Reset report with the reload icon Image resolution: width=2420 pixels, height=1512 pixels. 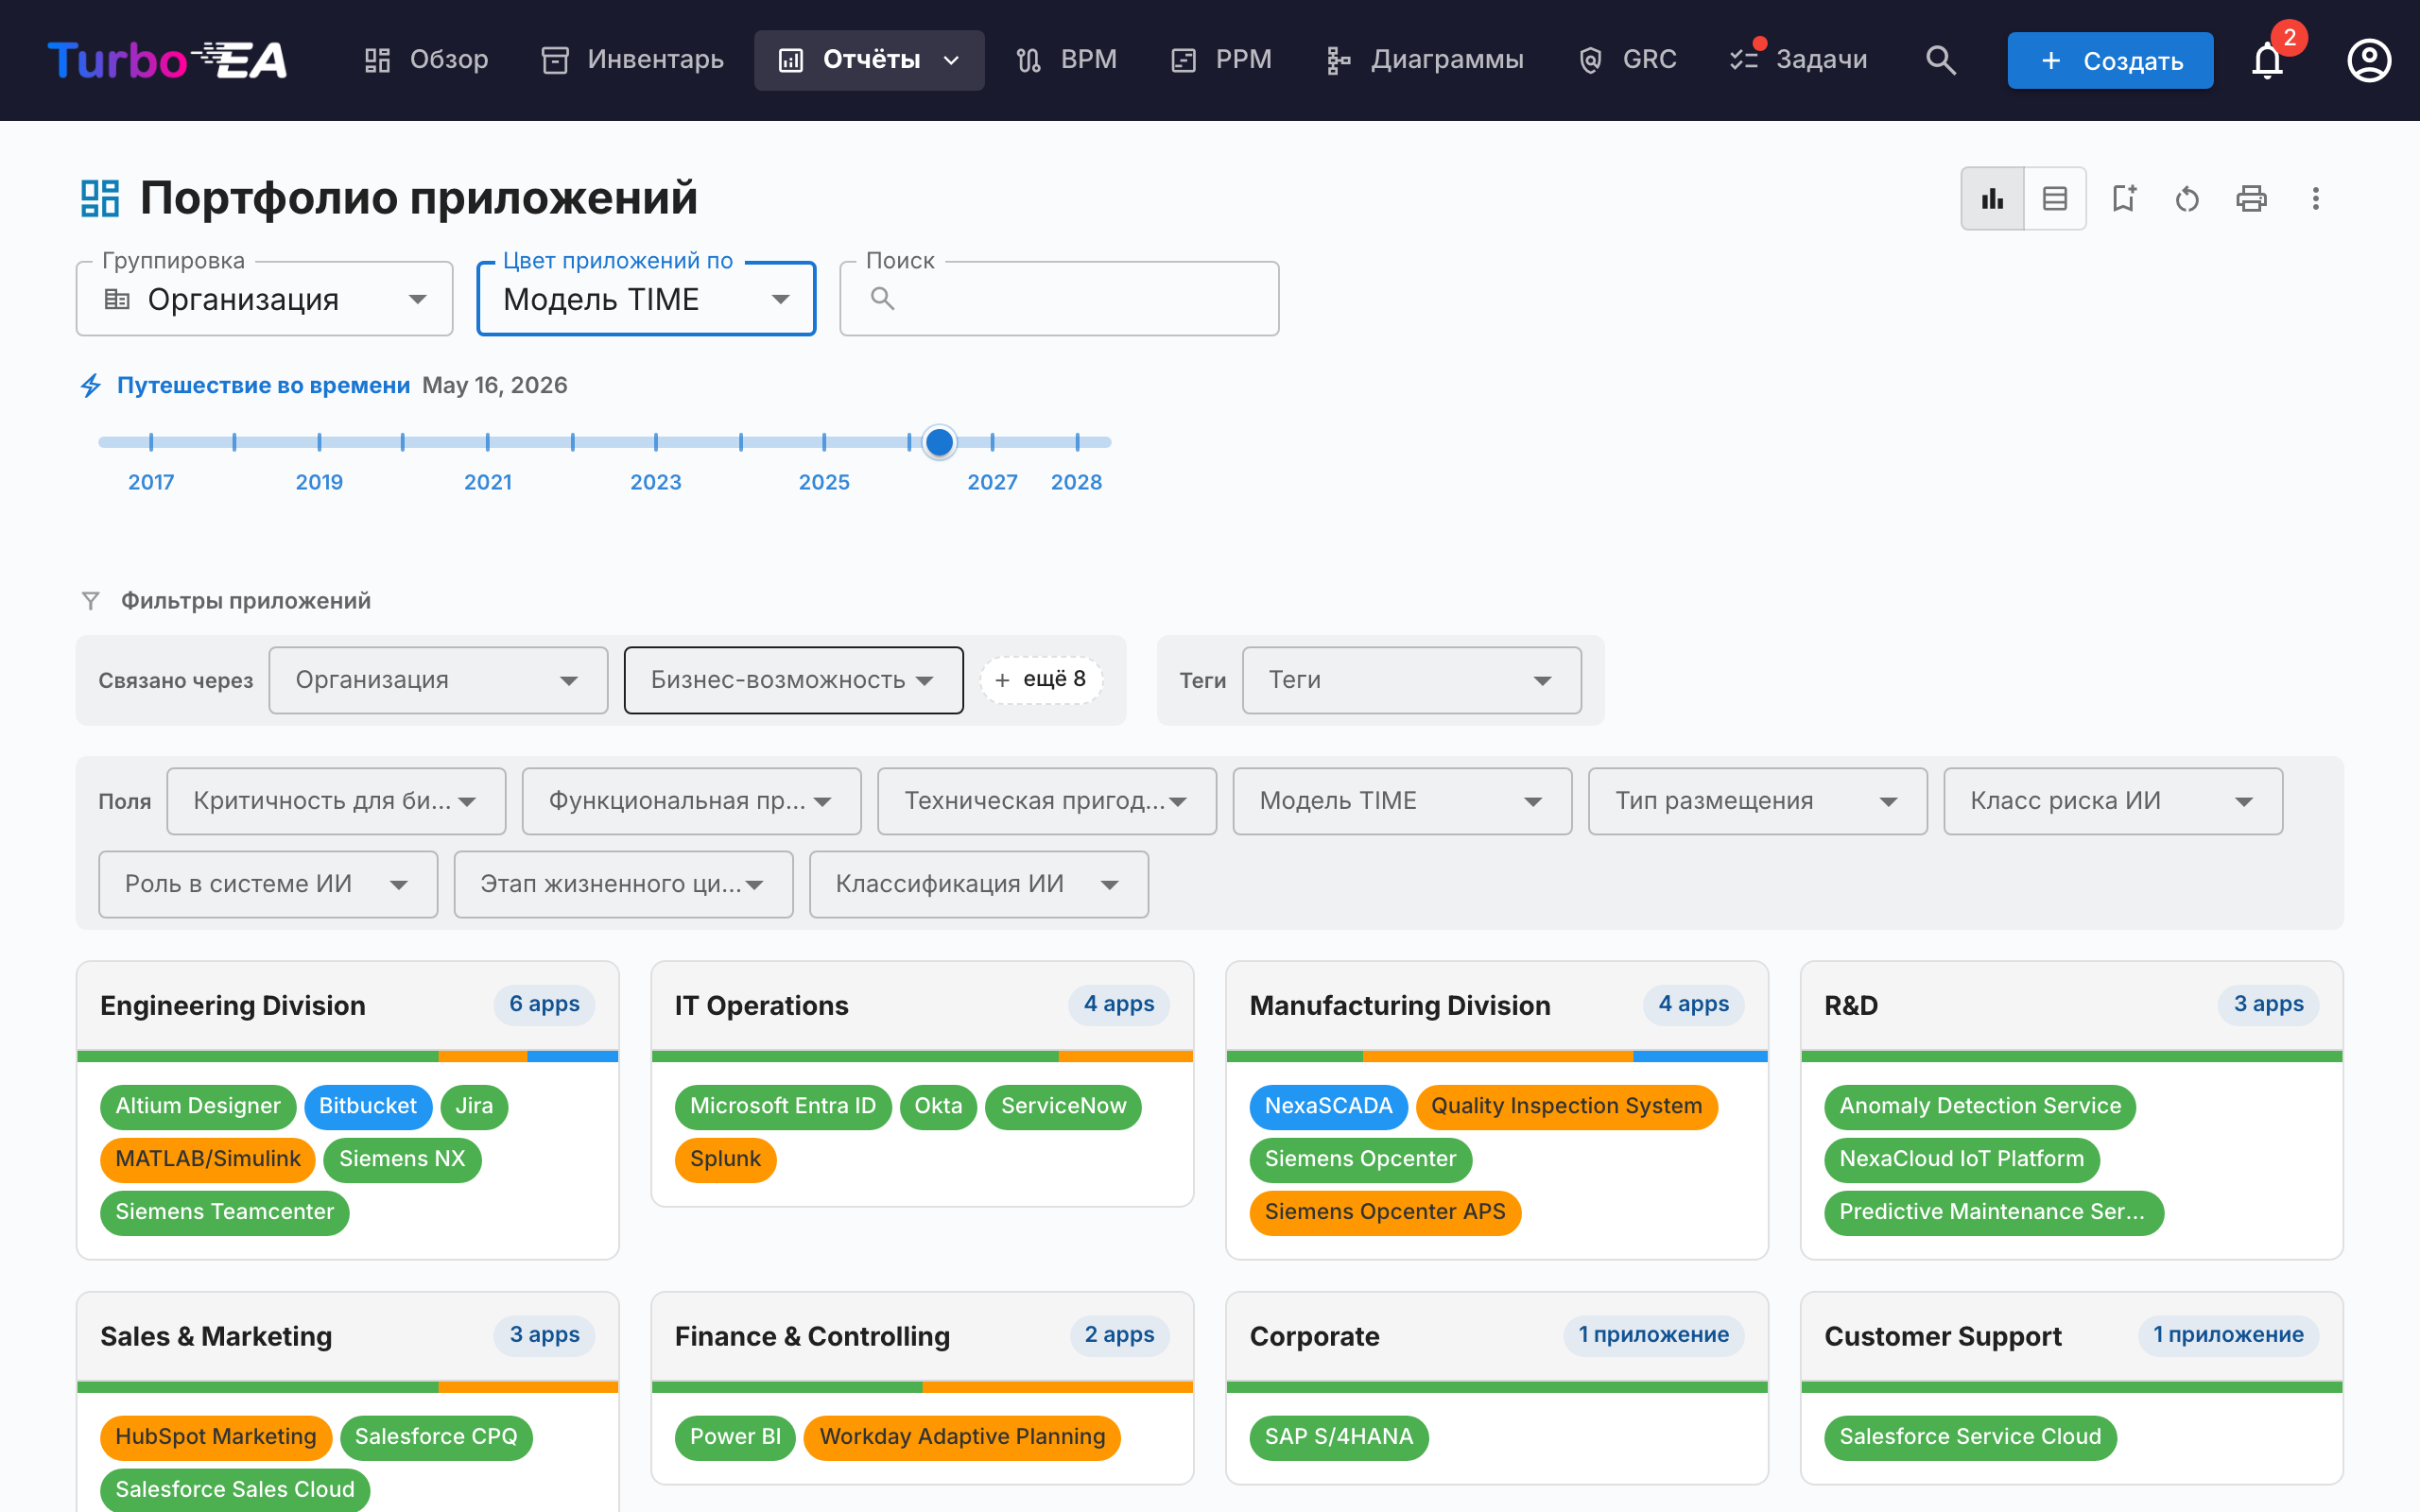tap(2187, 198)
